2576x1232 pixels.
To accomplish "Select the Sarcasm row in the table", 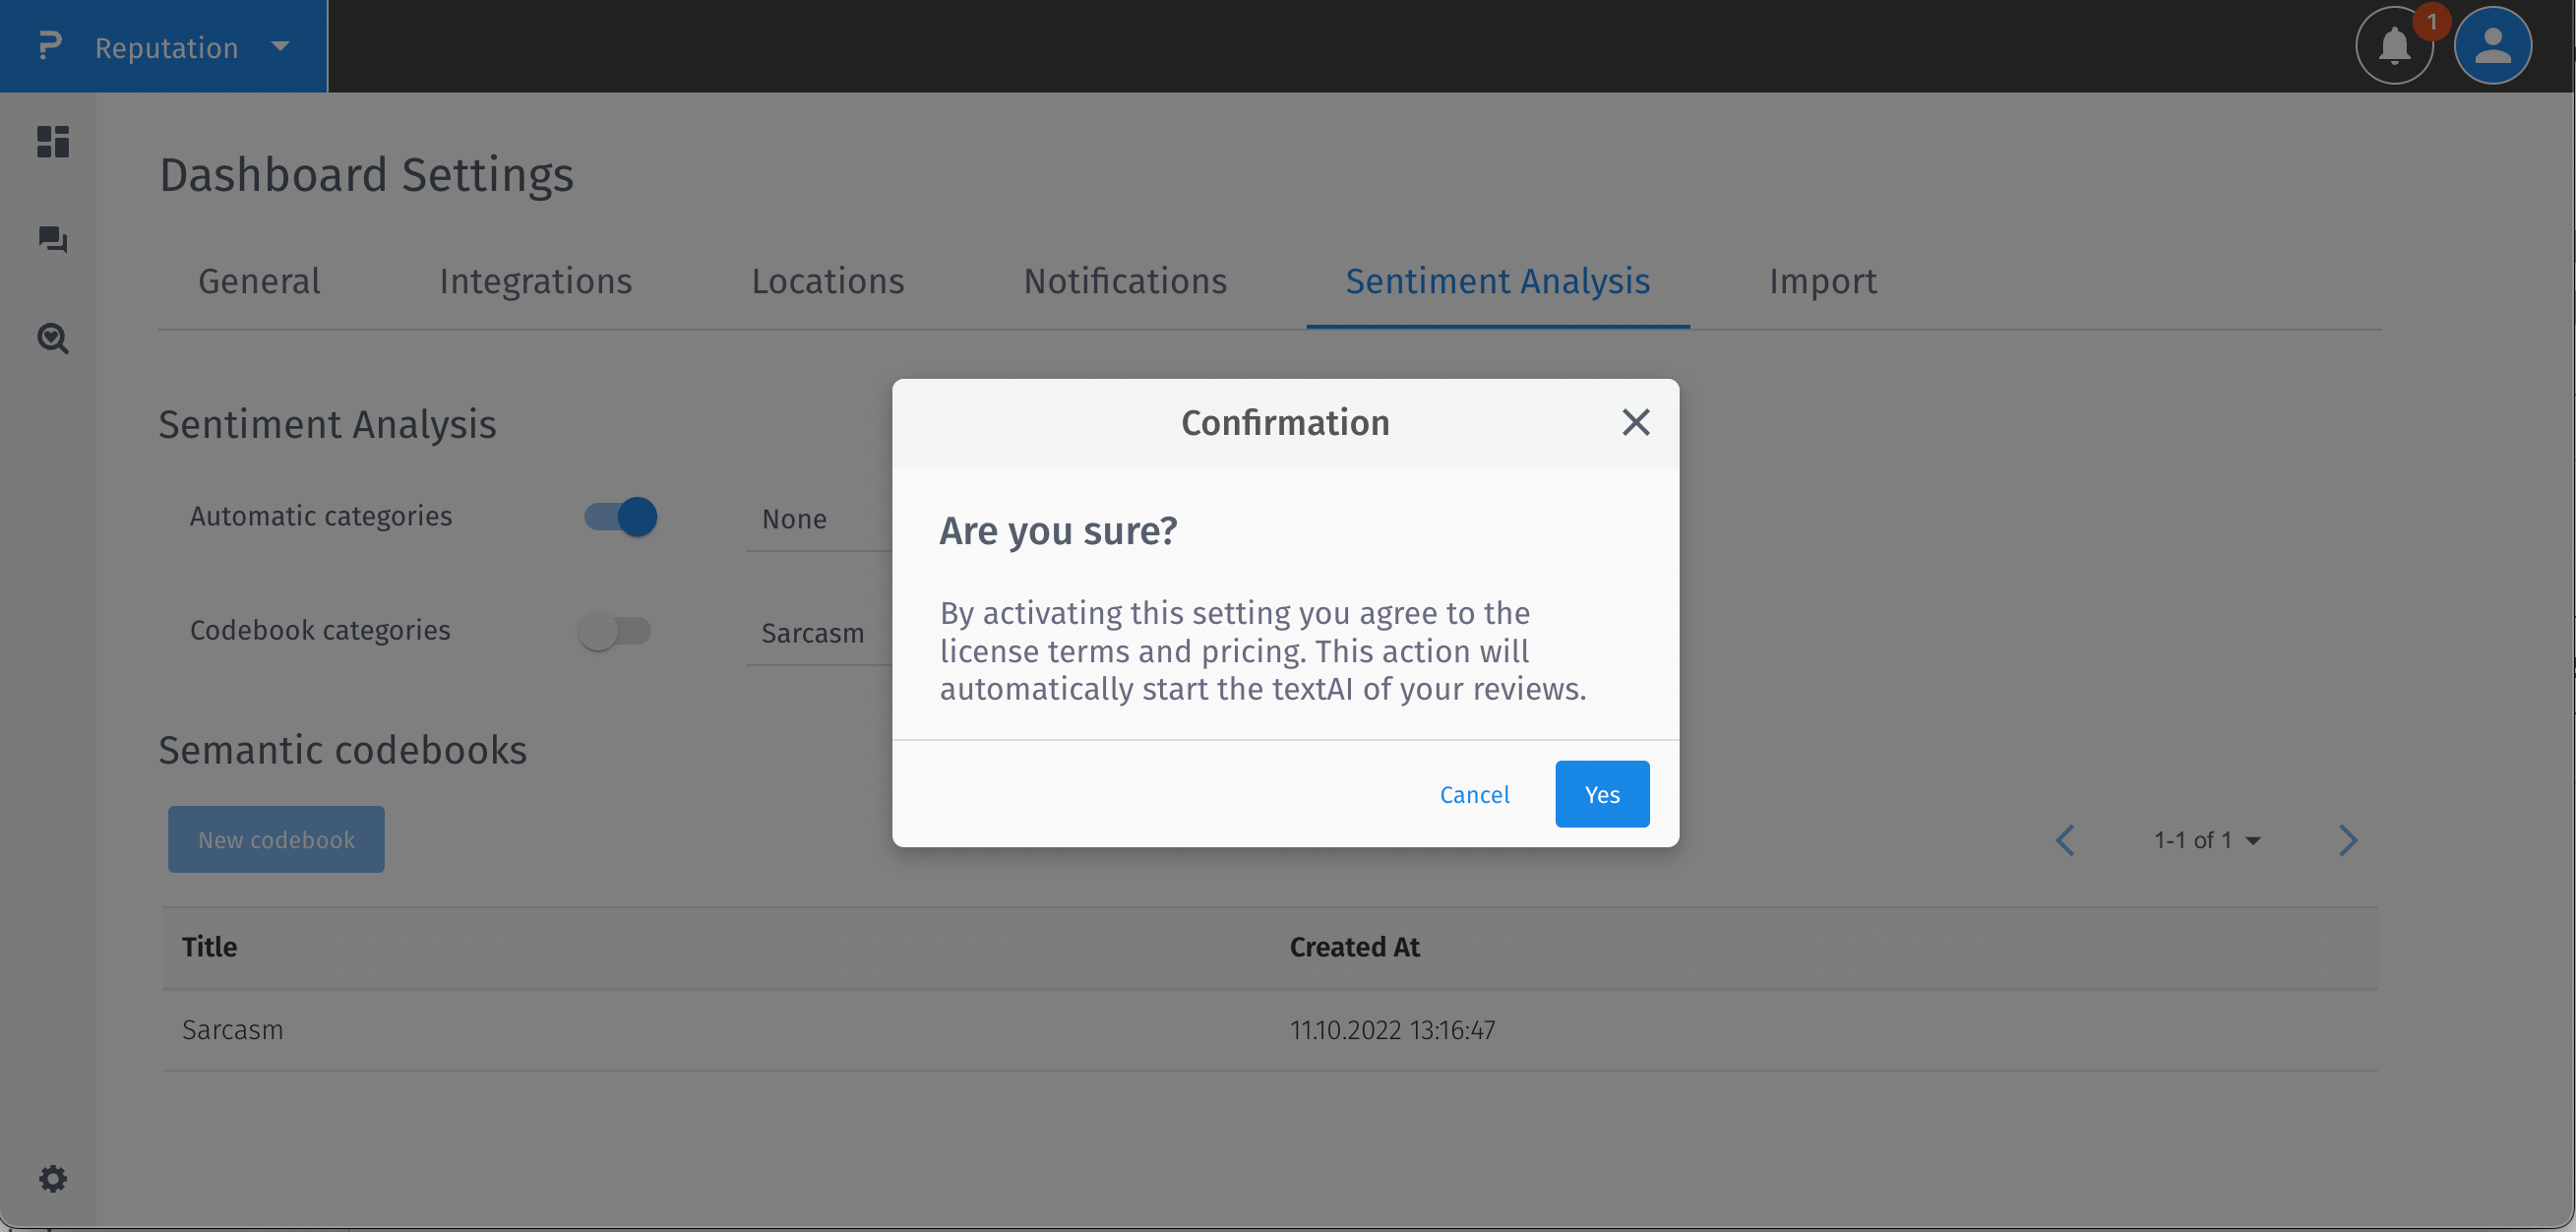I will 233,1029.
